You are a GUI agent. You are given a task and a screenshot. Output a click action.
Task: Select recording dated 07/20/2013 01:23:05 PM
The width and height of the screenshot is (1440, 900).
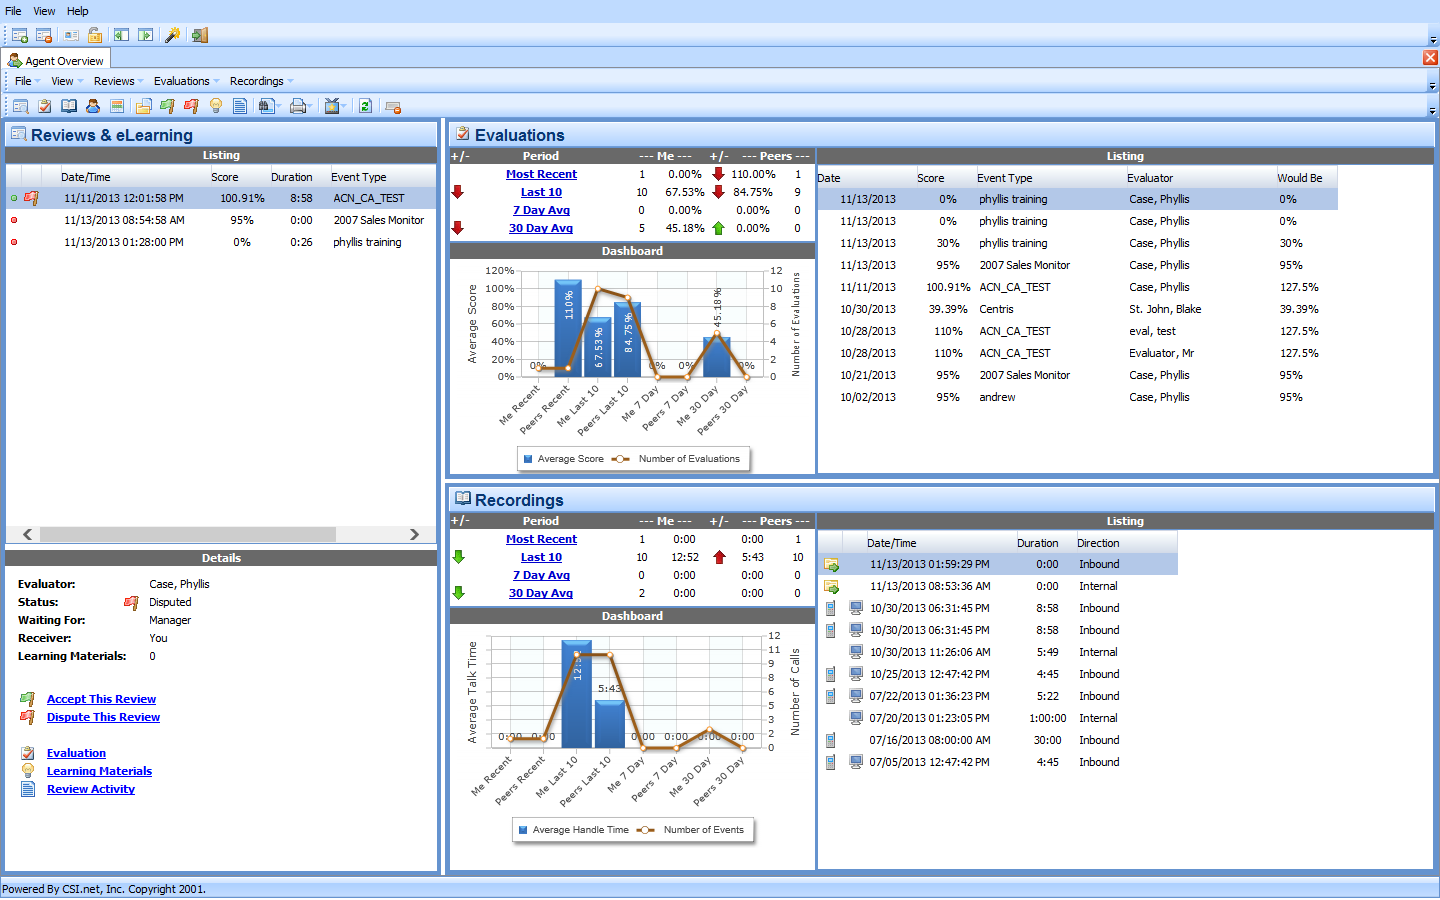pos(997,718)
